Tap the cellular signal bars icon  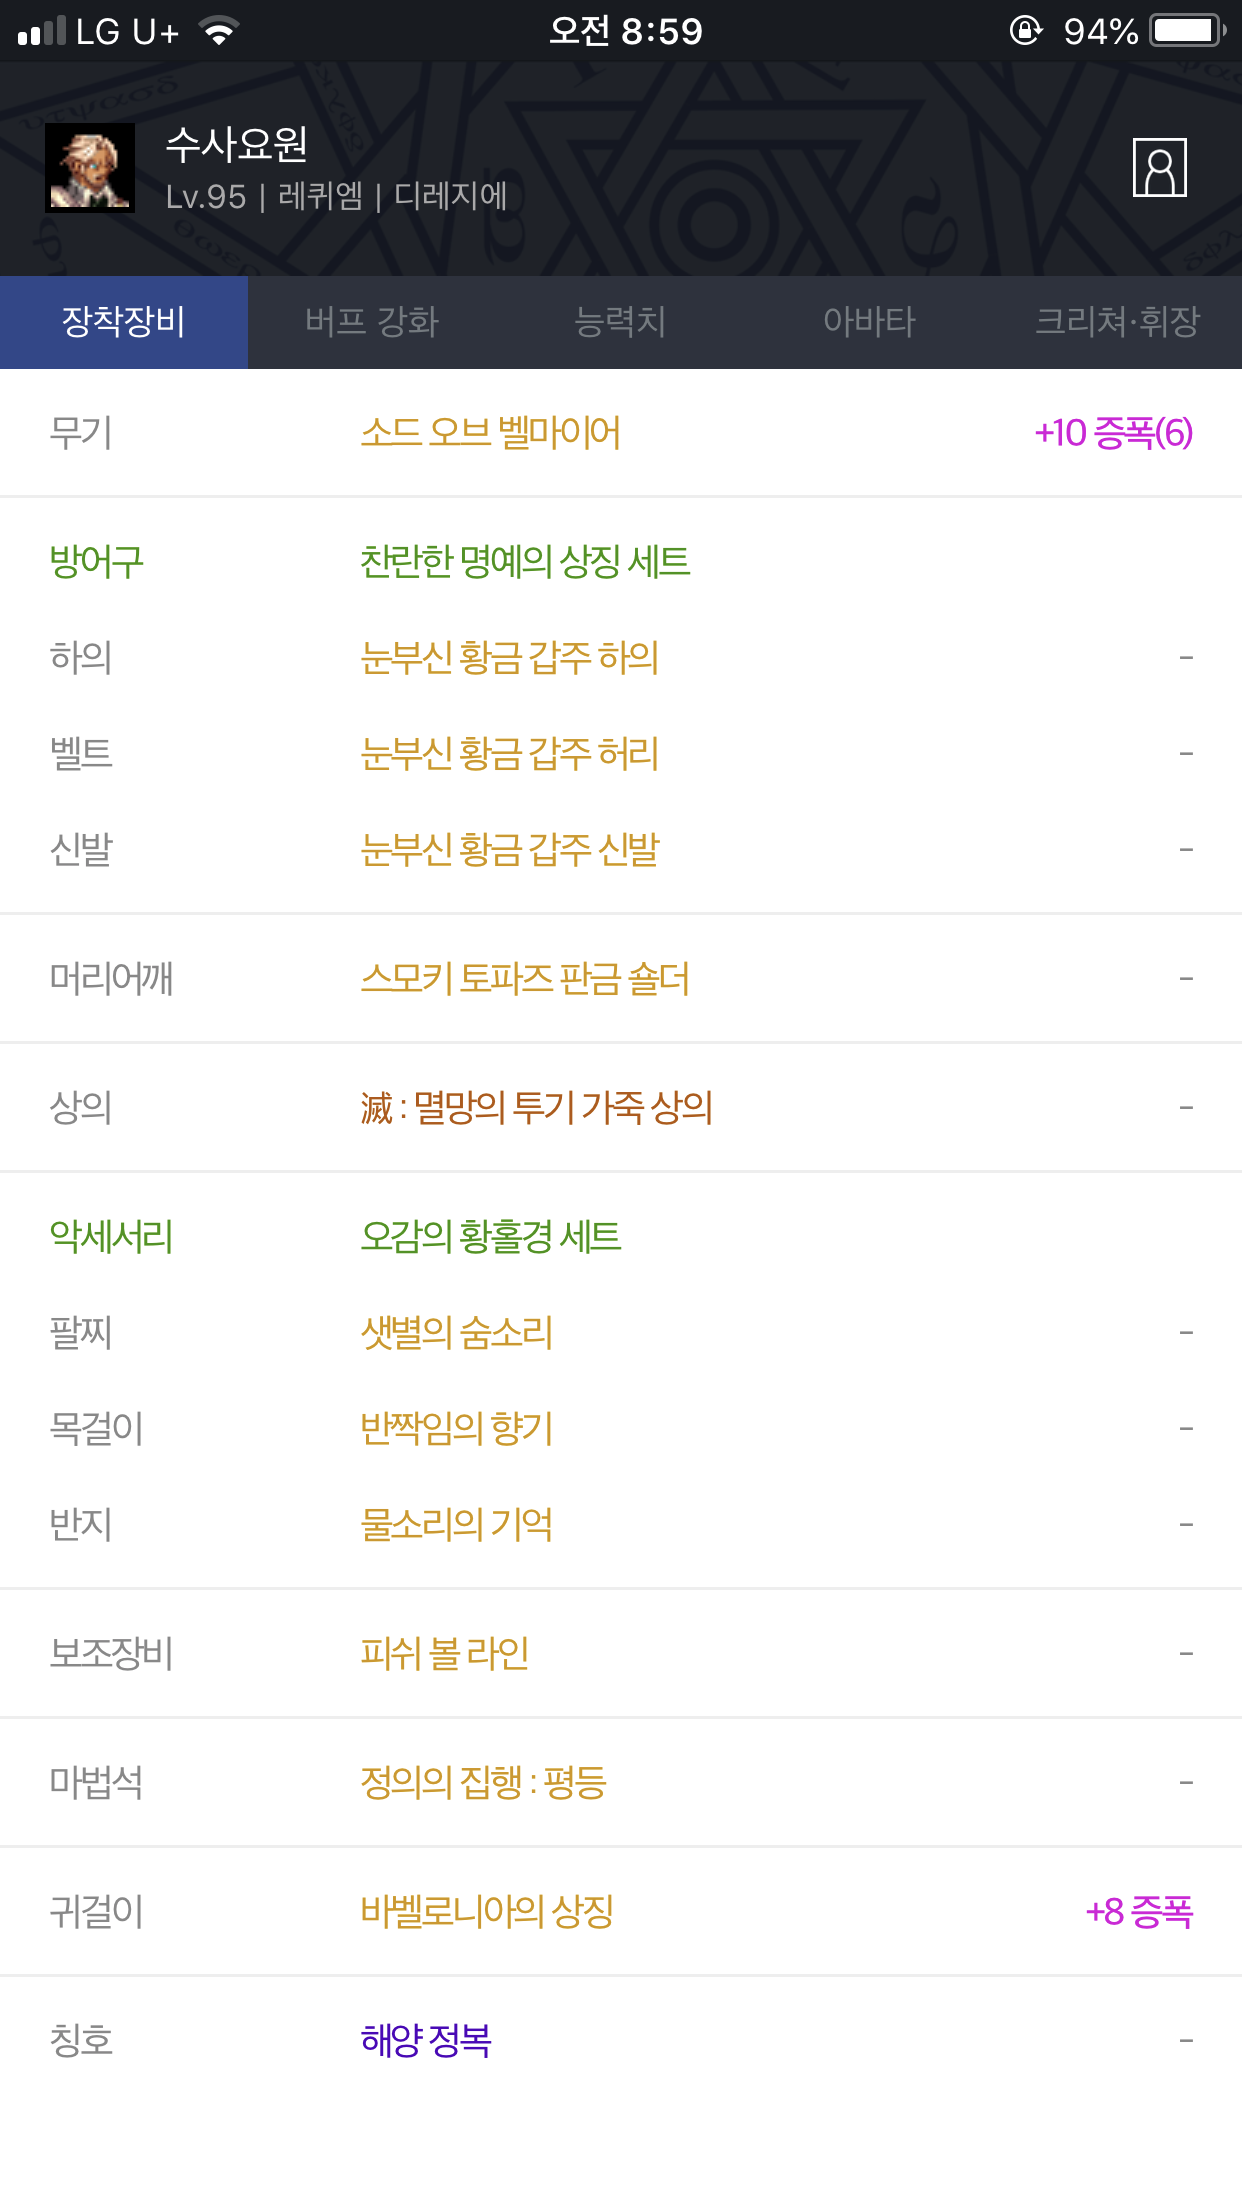42,32
